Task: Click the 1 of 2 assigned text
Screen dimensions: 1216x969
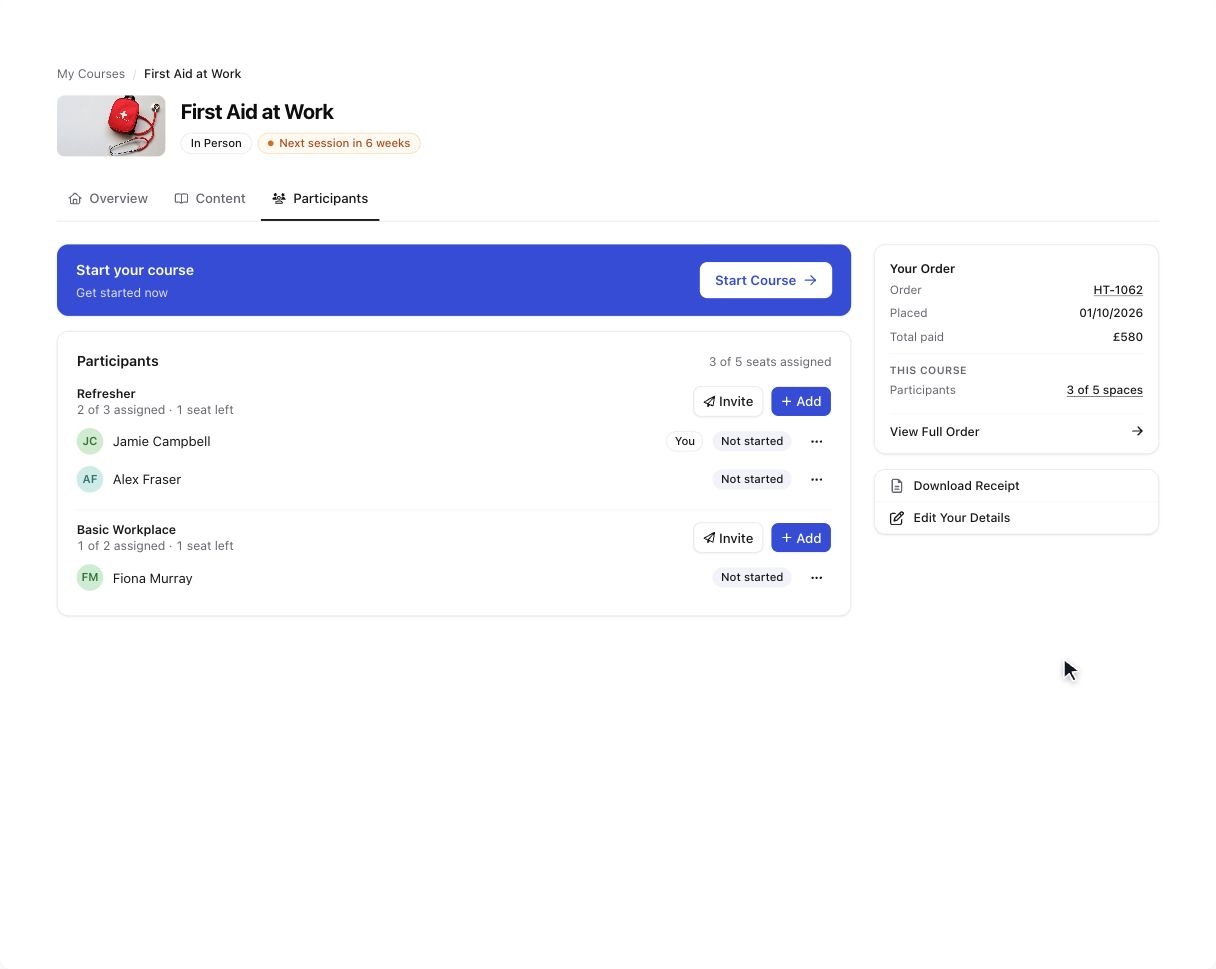Action: point(121,546)
